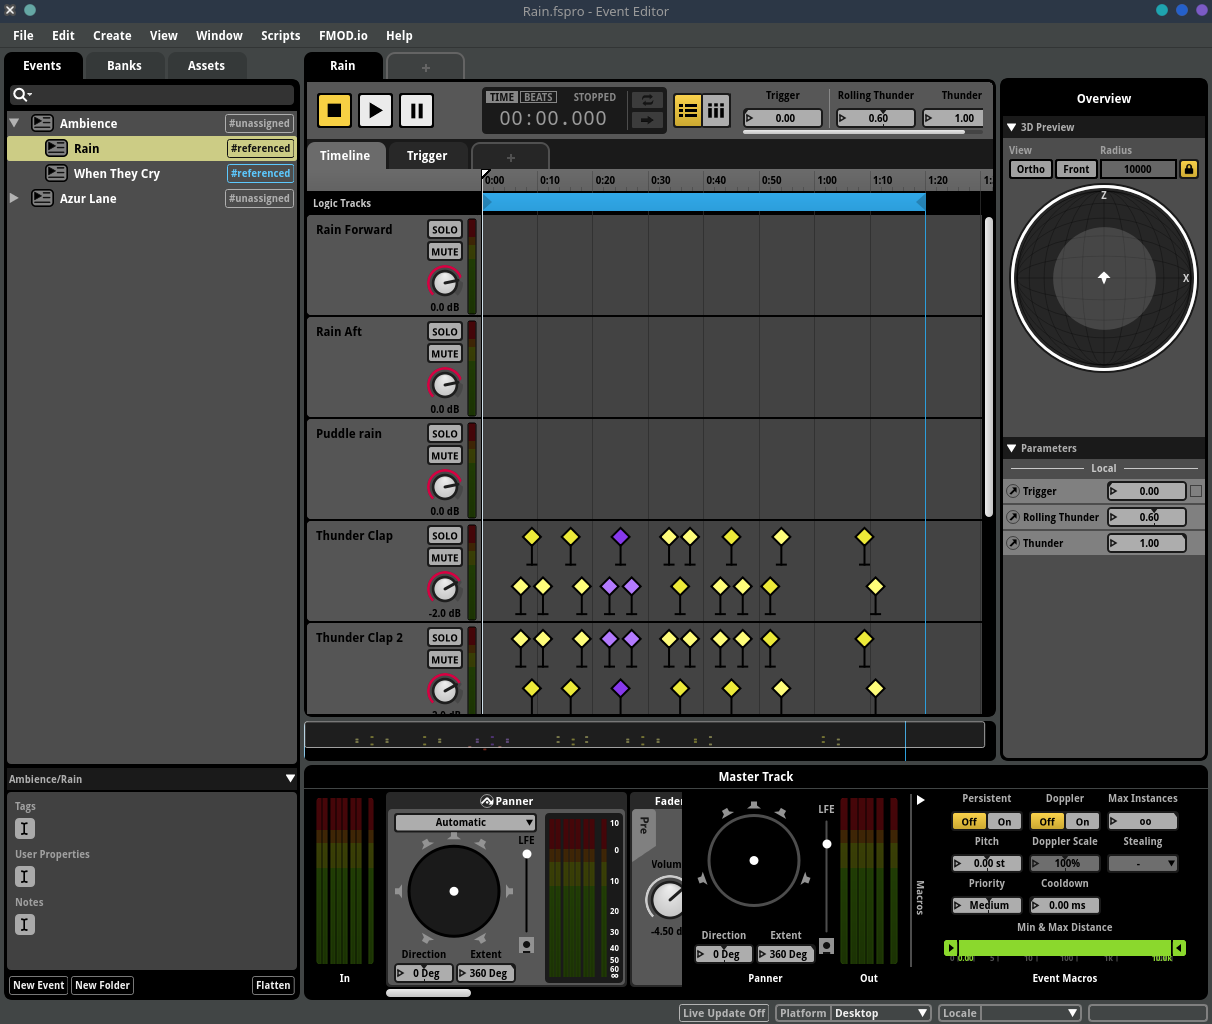Viewport: 1212px width, 1024px height.
Task: Open the Stealing dropdown
Action: click(1143, 863)
